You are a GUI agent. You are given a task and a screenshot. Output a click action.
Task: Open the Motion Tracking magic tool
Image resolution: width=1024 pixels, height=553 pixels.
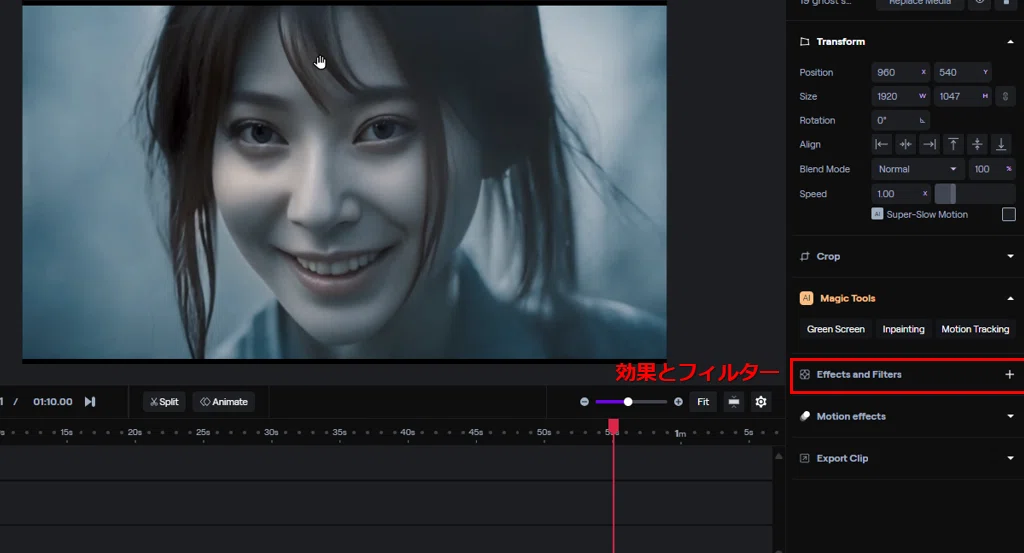click(x=975, y=329)
